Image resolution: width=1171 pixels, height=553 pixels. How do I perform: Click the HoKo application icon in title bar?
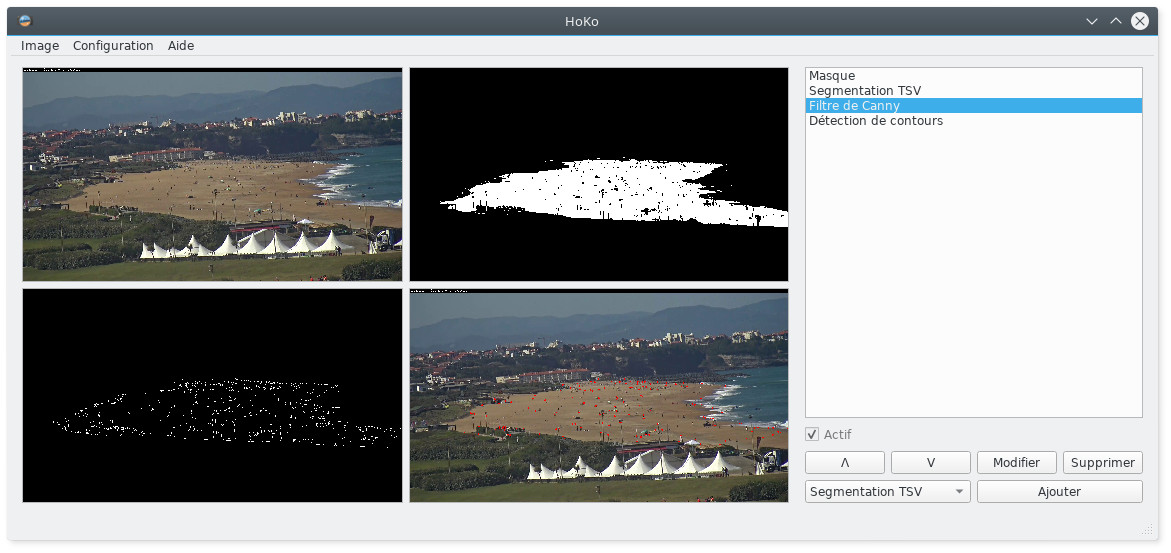point(25,21)
